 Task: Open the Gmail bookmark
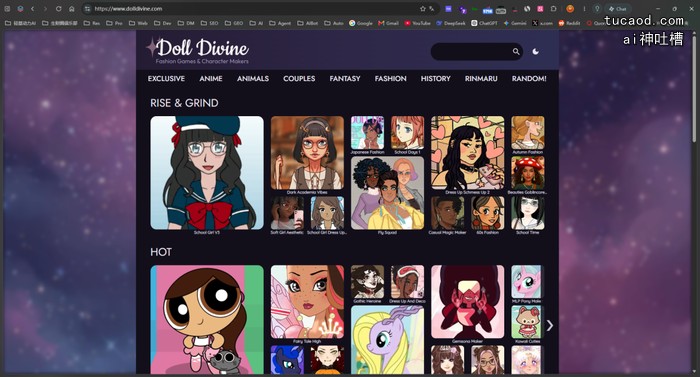pos(388,23)
